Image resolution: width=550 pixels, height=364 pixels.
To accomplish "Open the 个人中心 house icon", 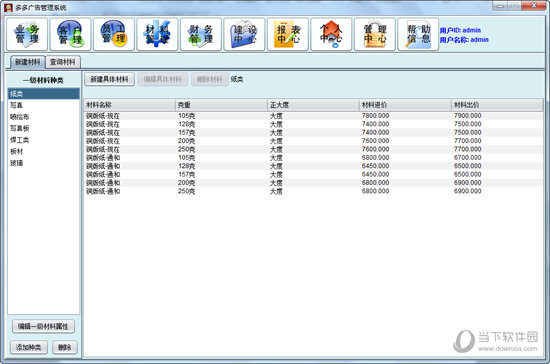I will [331, 34].
